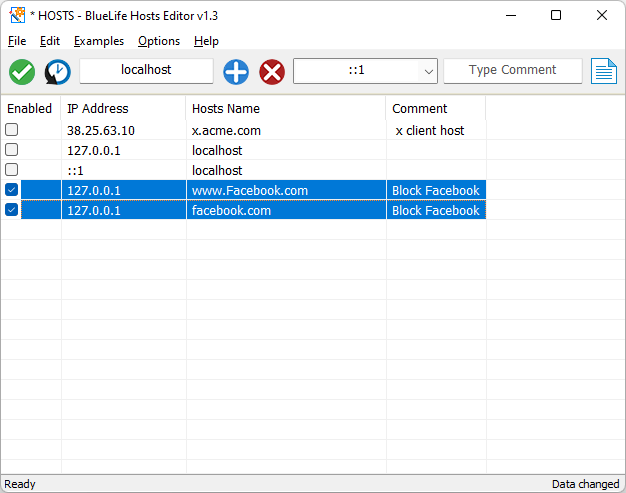Click the Type Comment field

(513, 71)
